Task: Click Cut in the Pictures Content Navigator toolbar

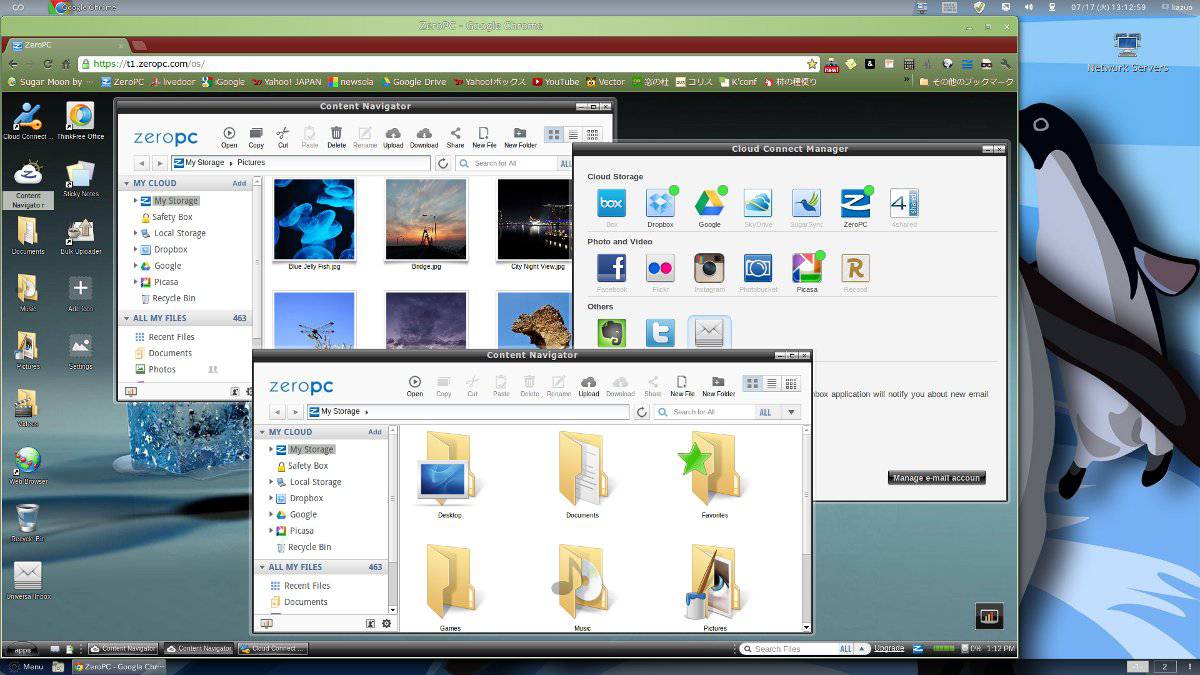Action: point(283,137)
